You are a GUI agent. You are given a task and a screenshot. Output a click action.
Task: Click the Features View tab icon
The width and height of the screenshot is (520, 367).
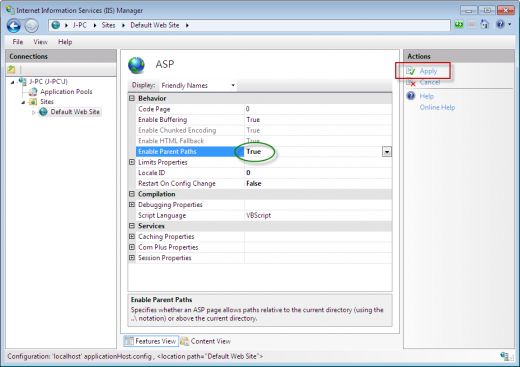pos(129,341)
